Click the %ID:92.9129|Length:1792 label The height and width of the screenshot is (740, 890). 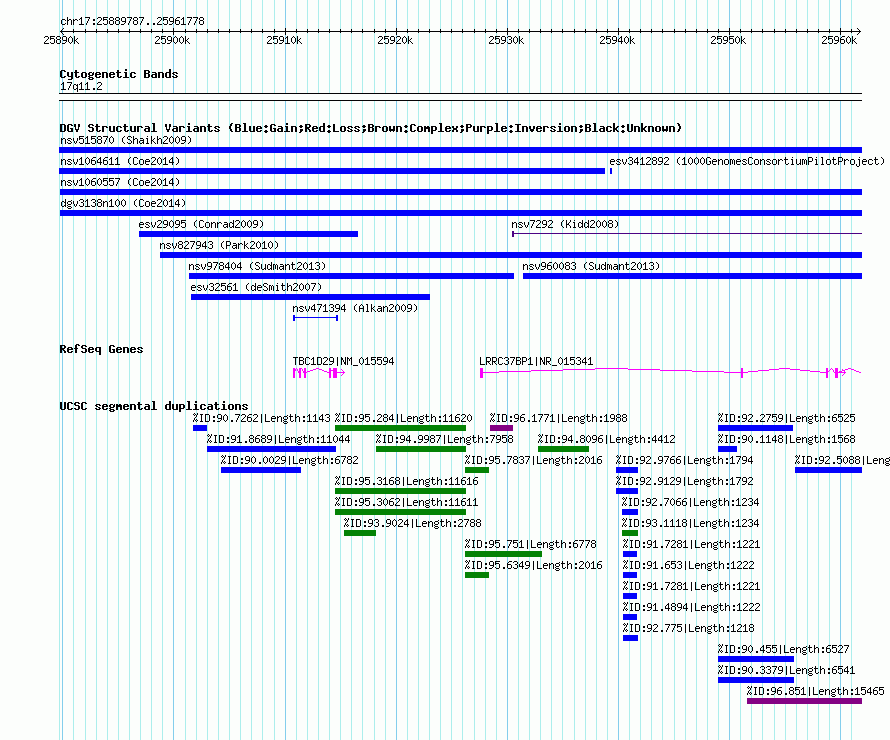[x=685, y=481]
